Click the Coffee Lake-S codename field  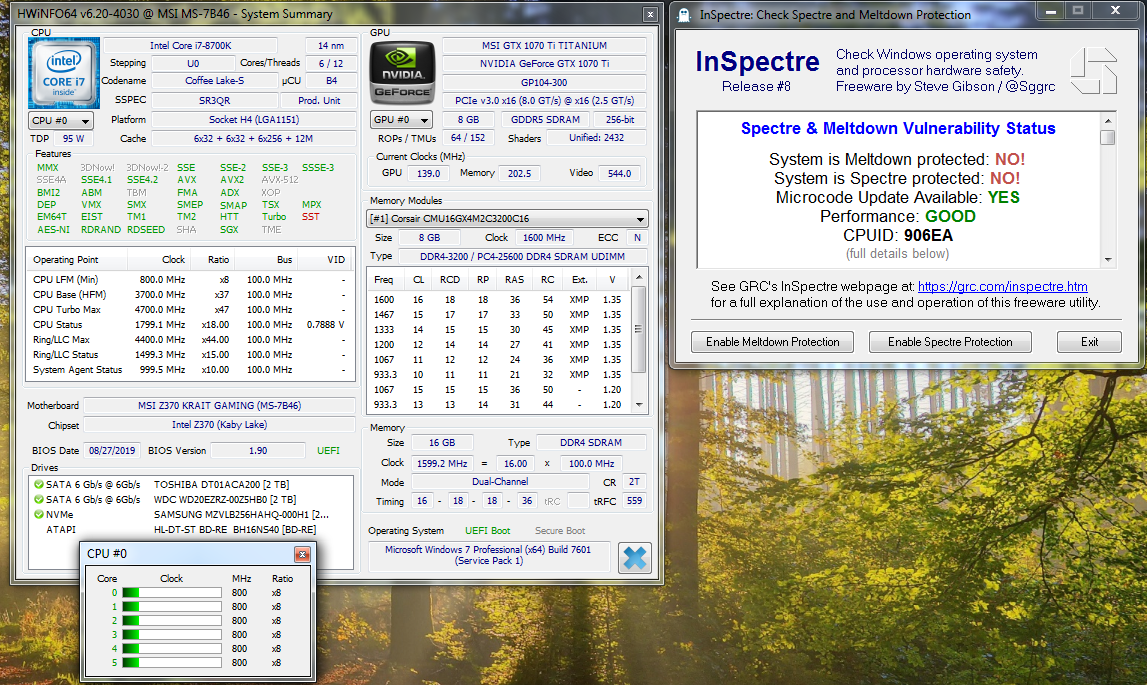point(214,81)
